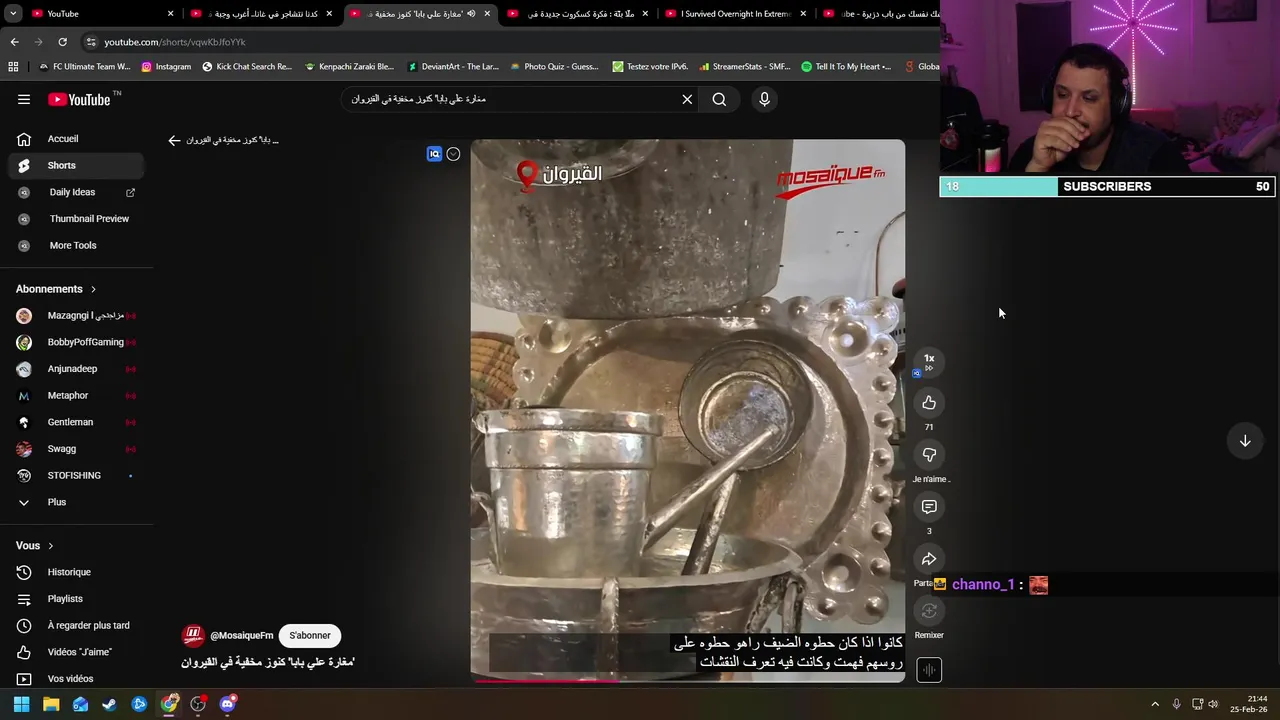
Task: Open the comments icon showing 3
Action: (929, 507)
